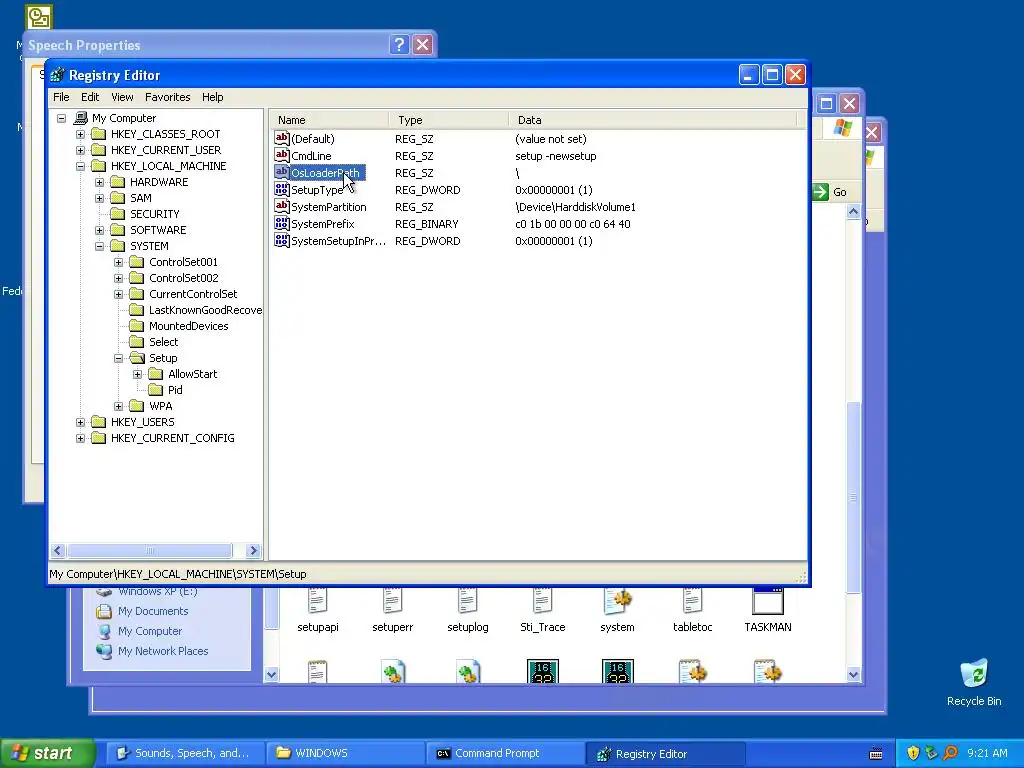Select the Pid key folder icon
This screenshot has height=768, width=1024.
pos(155,390)
